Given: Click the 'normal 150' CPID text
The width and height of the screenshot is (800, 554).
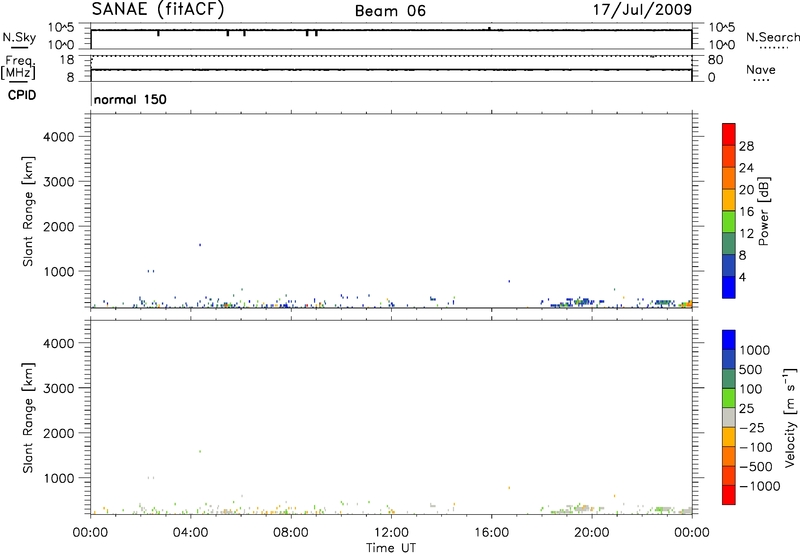Looking at the screenshot, I should (x=130, y=99).
